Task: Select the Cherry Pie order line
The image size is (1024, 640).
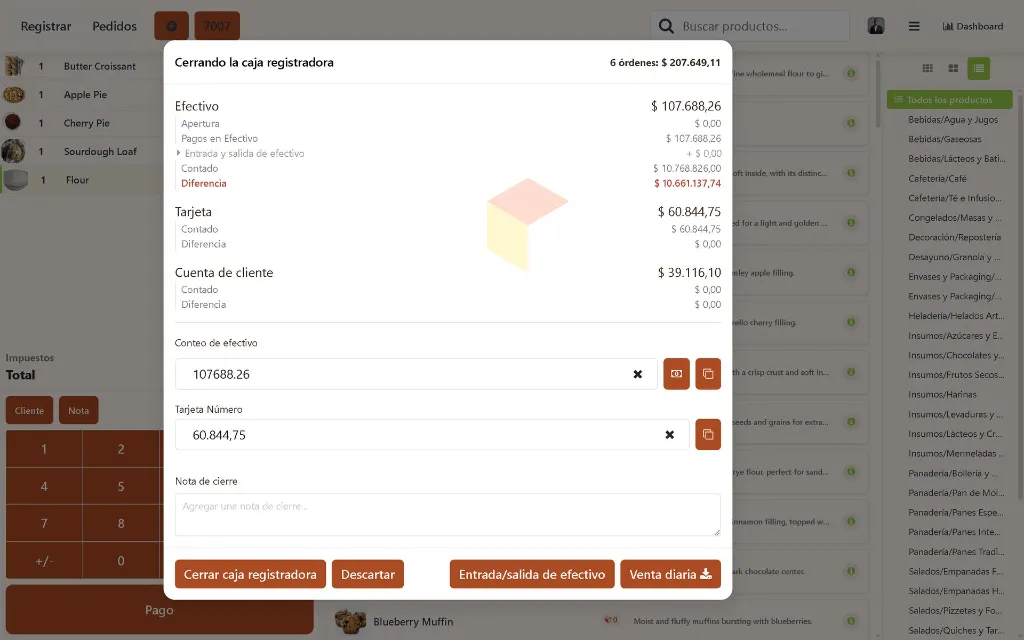Action: (x=82, y=123)
